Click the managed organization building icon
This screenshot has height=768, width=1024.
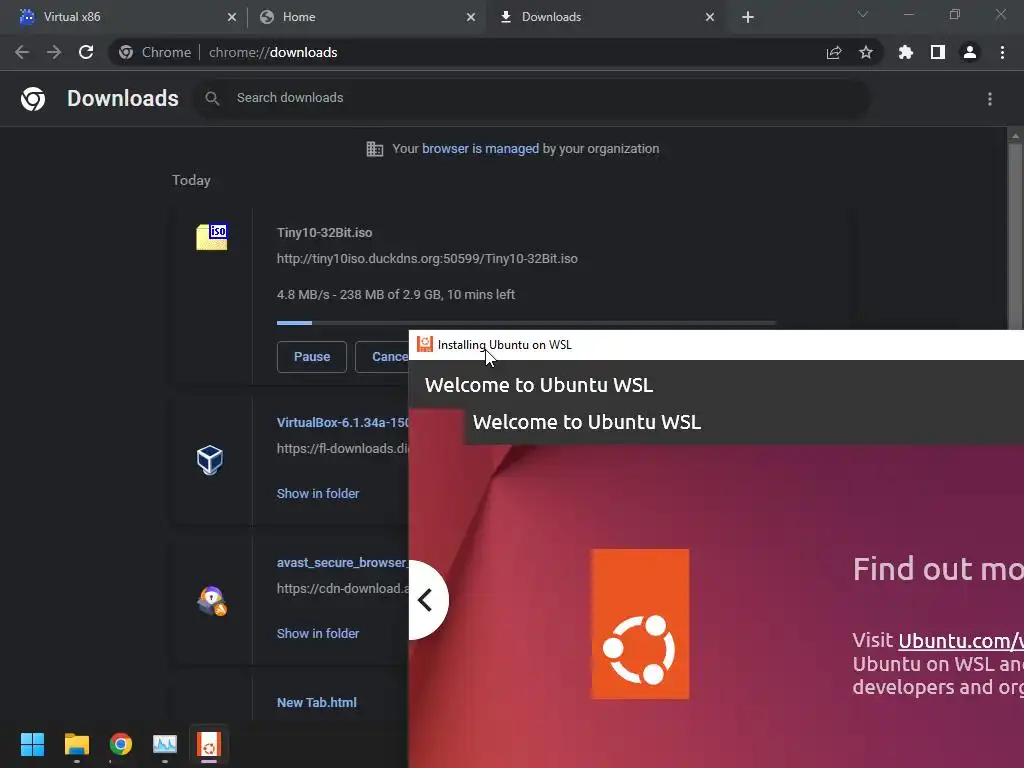pyautogui.click(x=375, y=149)
